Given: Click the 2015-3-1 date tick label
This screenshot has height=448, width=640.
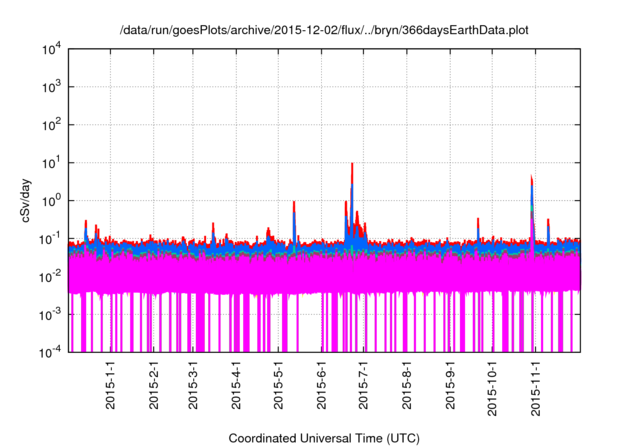Looking at the screenshot, I should [x=193, y=385].
